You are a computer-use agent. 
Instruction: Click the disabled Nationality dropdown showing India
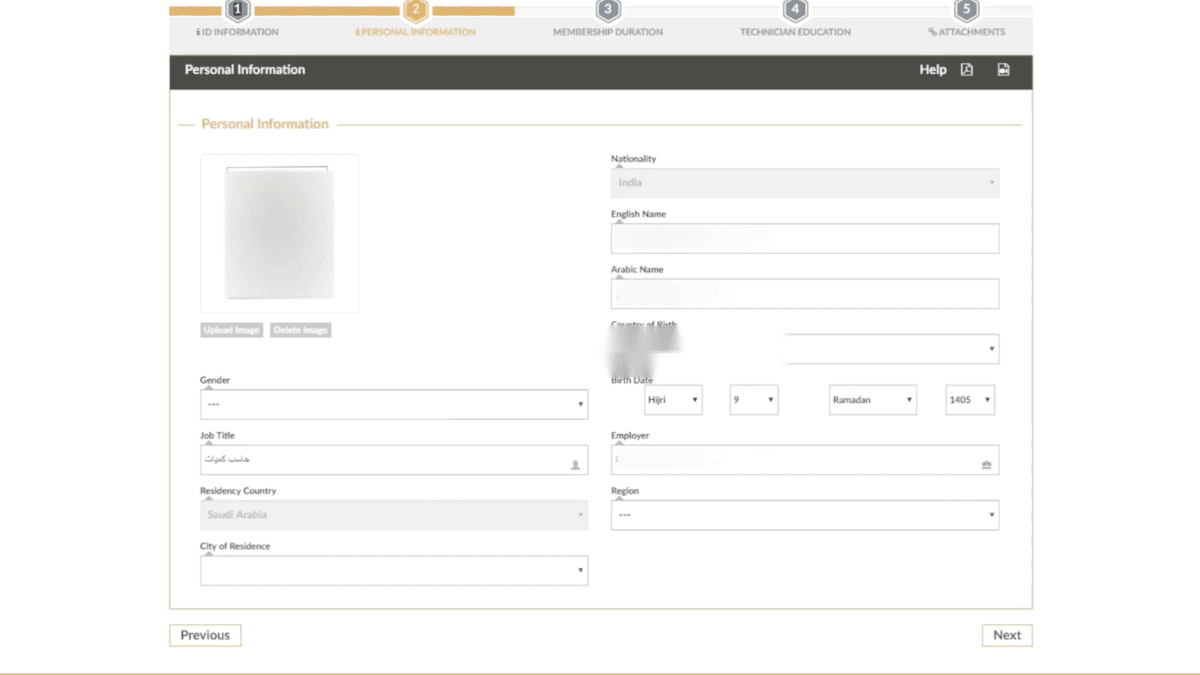click(x=805, y=183)
